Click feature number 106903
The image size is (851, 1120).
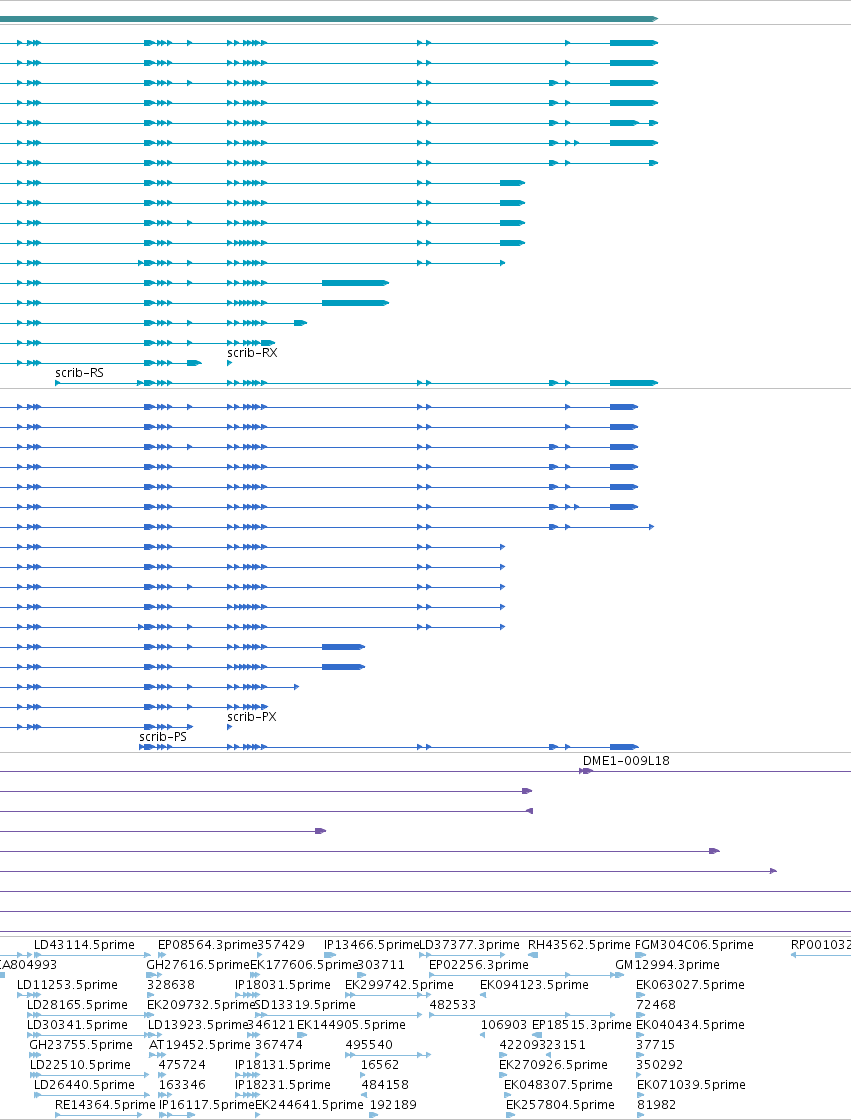pyautogui.click(x=504, y=1025)
